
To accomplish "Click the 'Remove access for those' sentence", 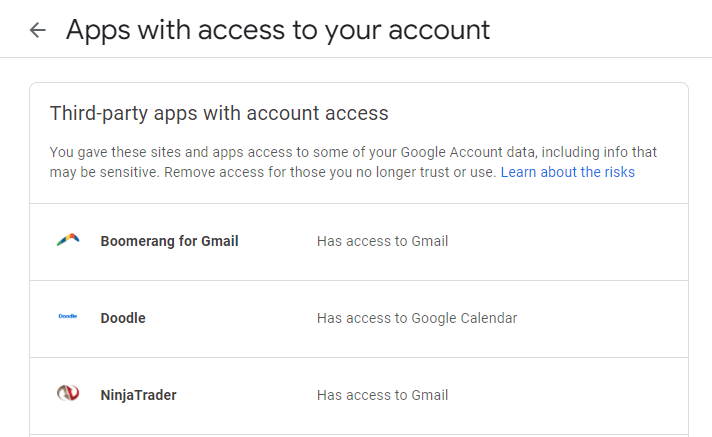I will pyautogui.click(x=330, y=172).
